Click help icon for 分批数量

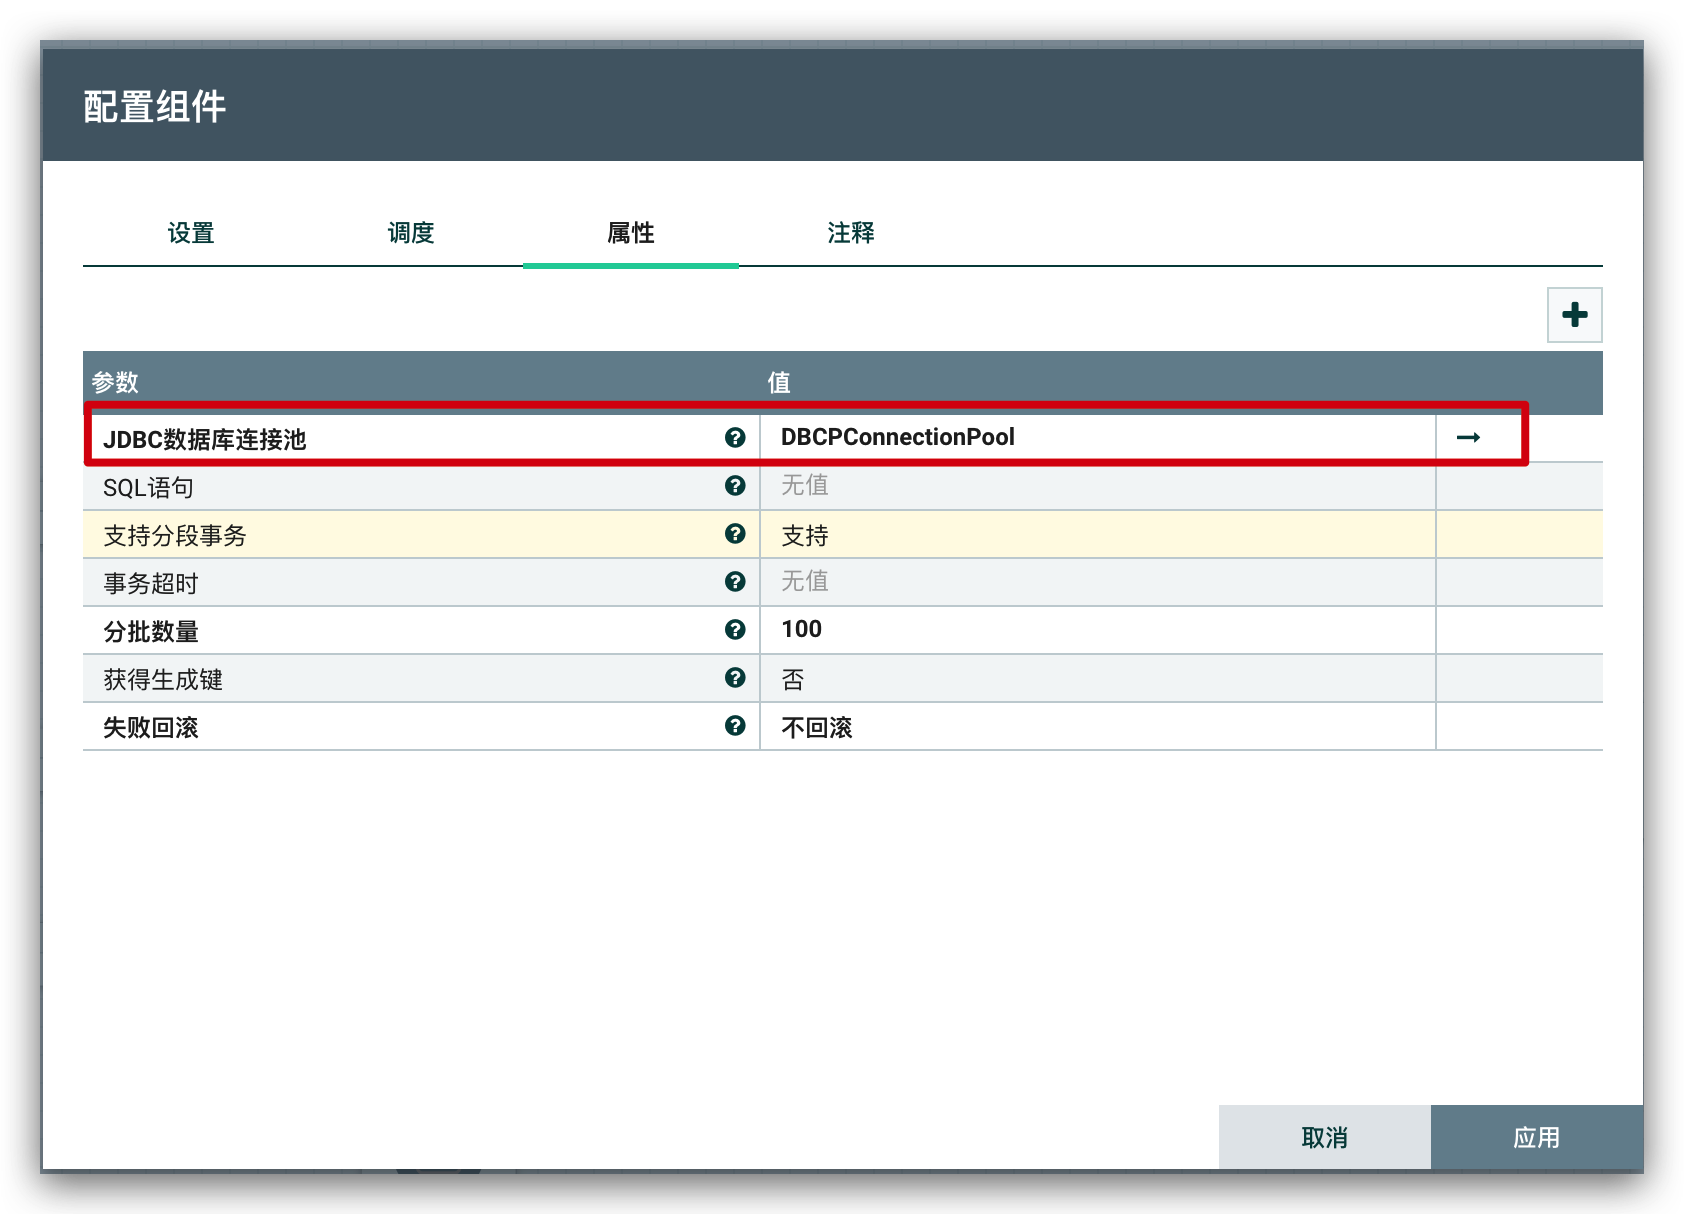pos(735,630)
